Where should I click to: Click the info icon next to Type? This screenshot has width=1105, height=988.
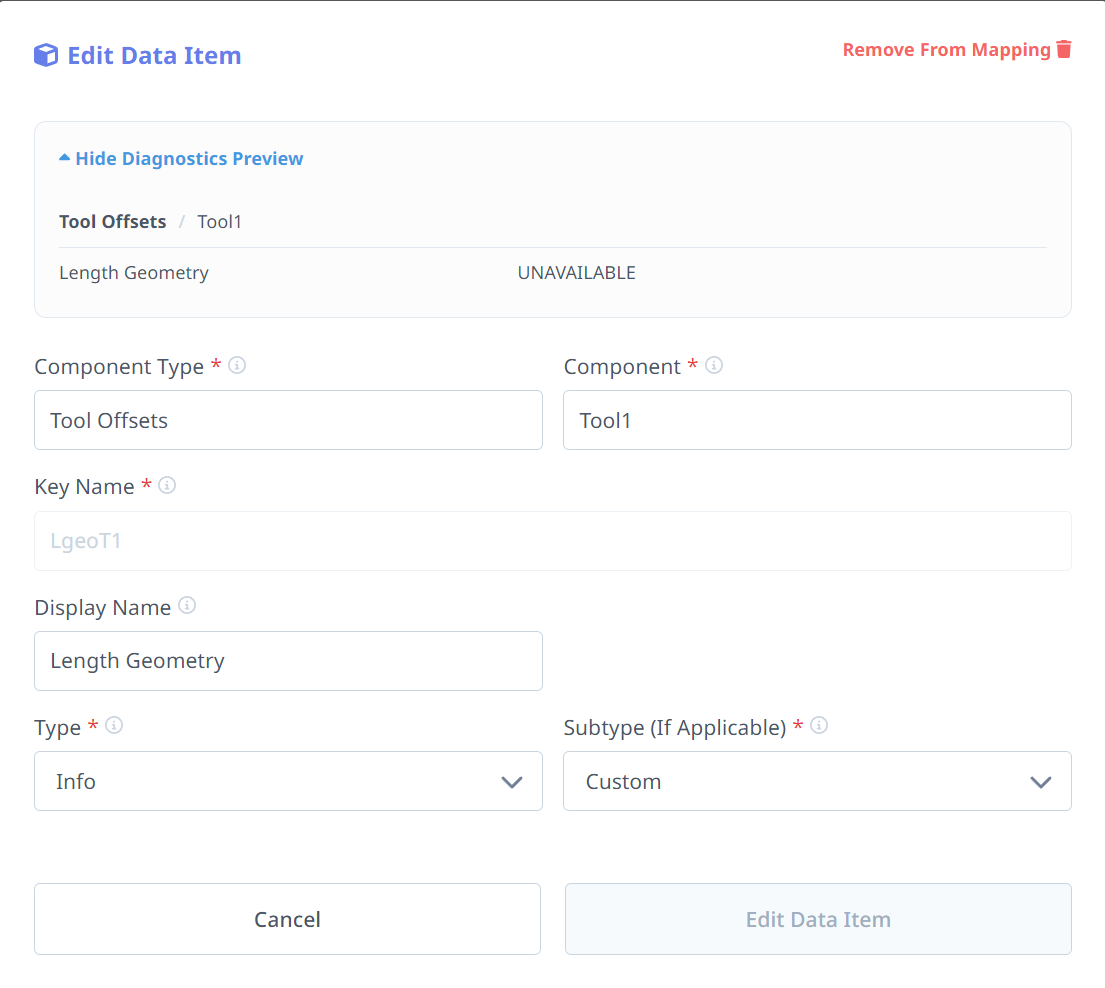point(114,726)
